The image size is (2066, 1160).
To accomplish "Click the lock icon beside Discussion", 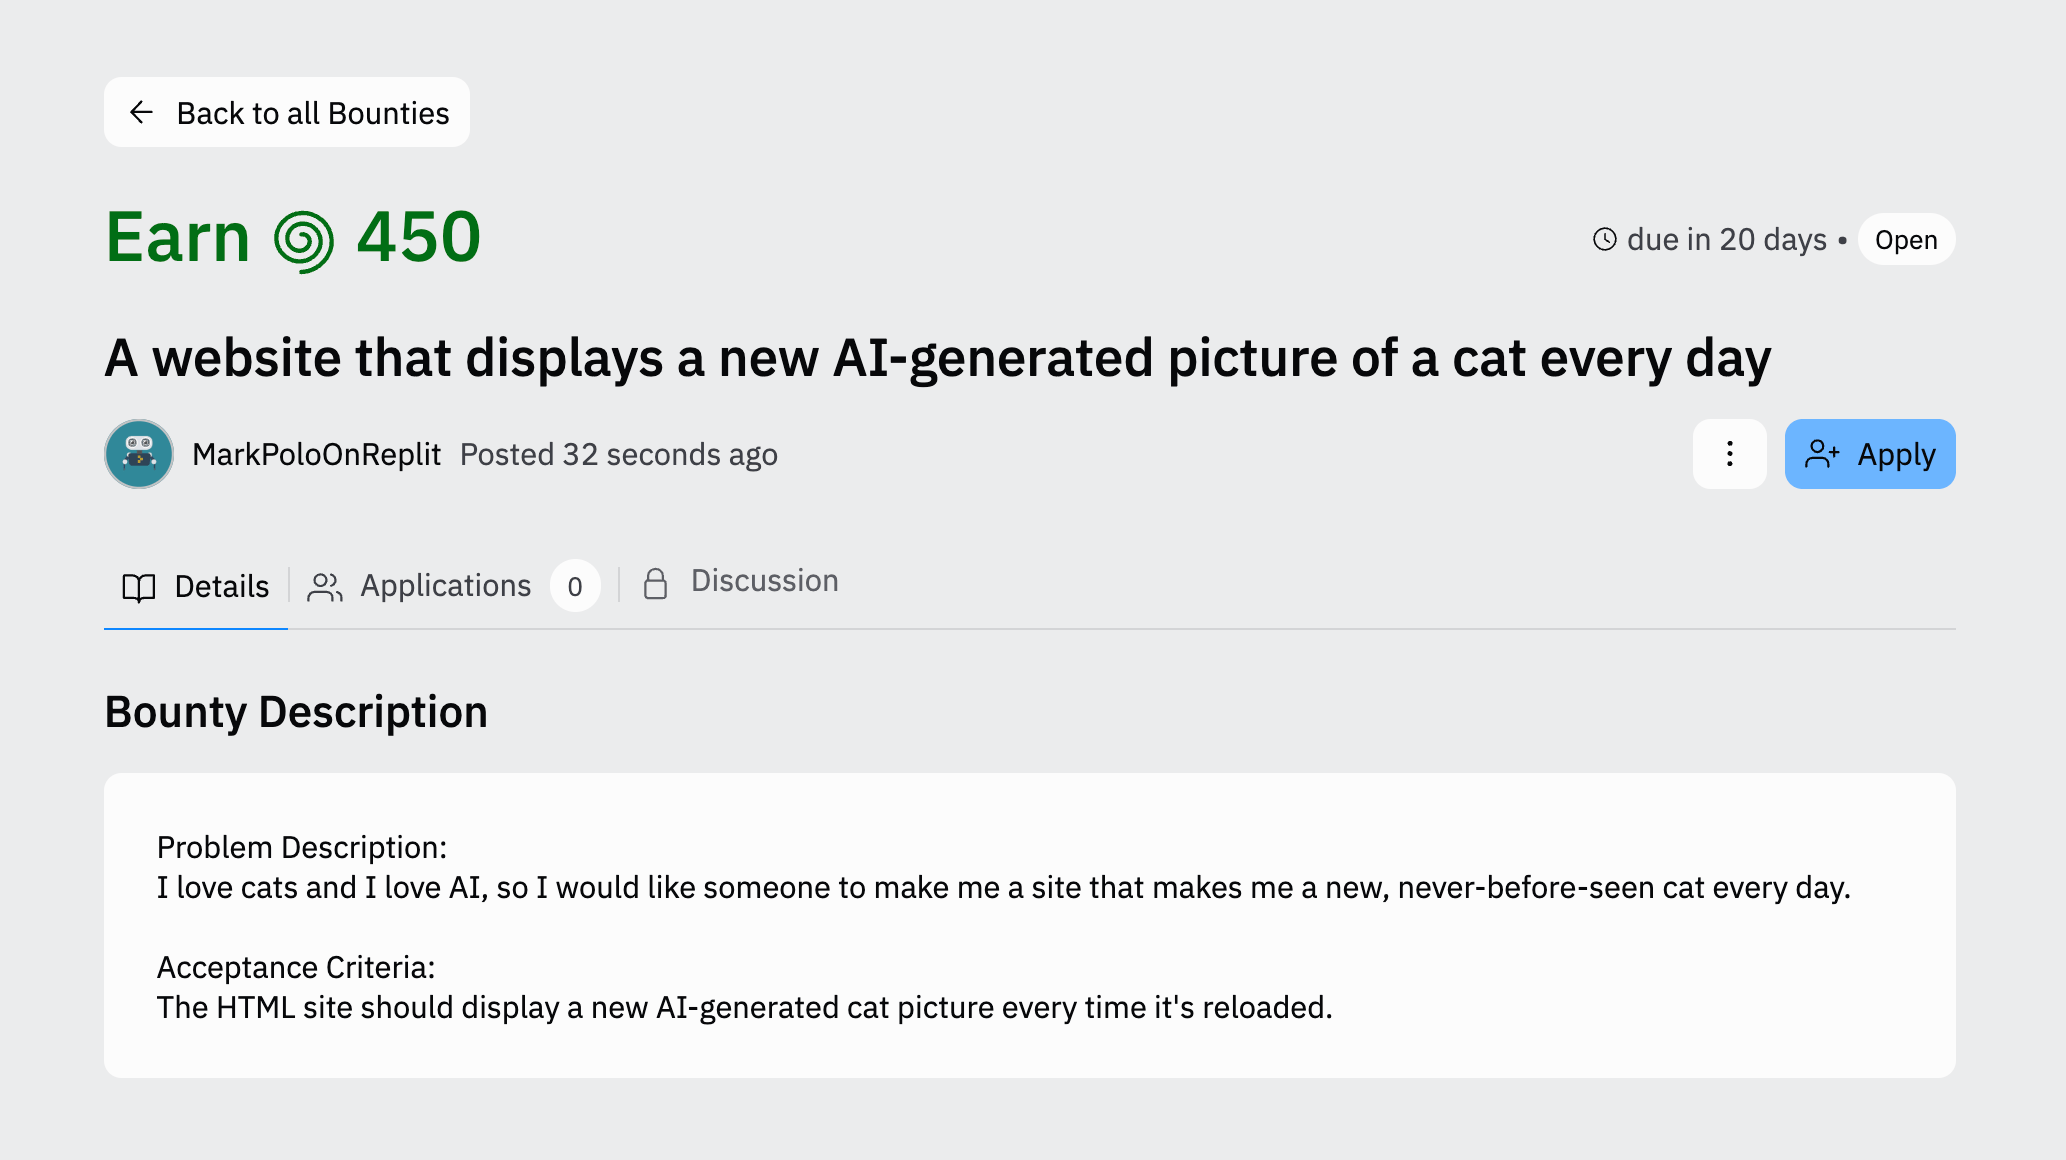I will coord(655,584).
